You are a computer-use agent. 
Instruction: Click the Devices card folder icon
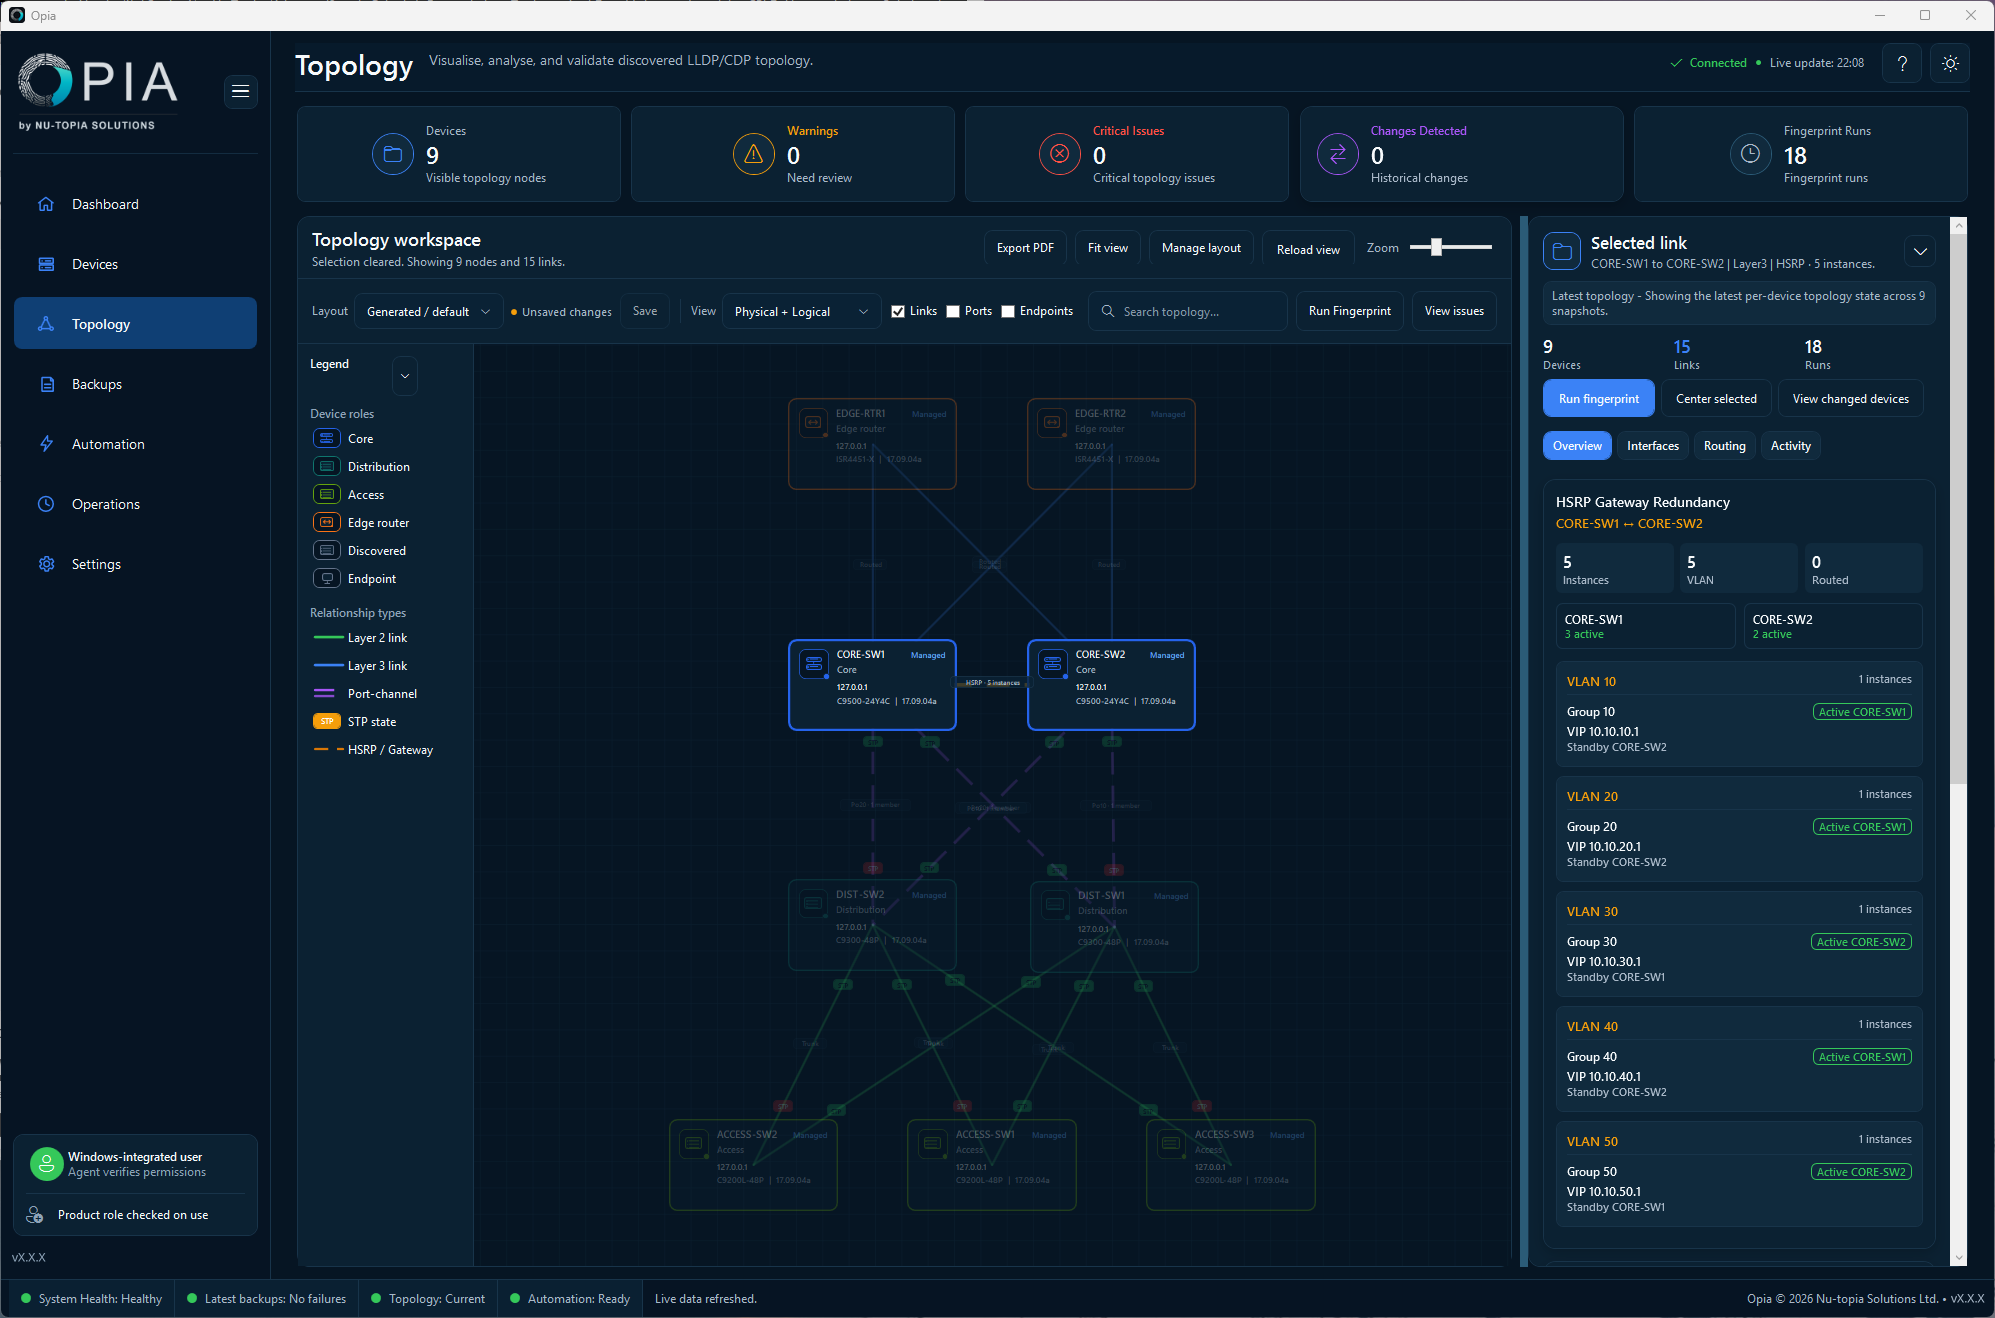(393, 154)
